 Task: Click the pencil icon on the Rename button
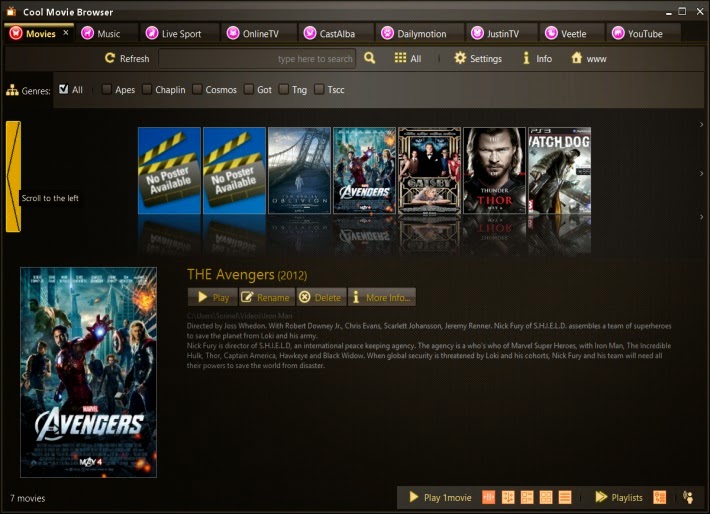(247, 297)
